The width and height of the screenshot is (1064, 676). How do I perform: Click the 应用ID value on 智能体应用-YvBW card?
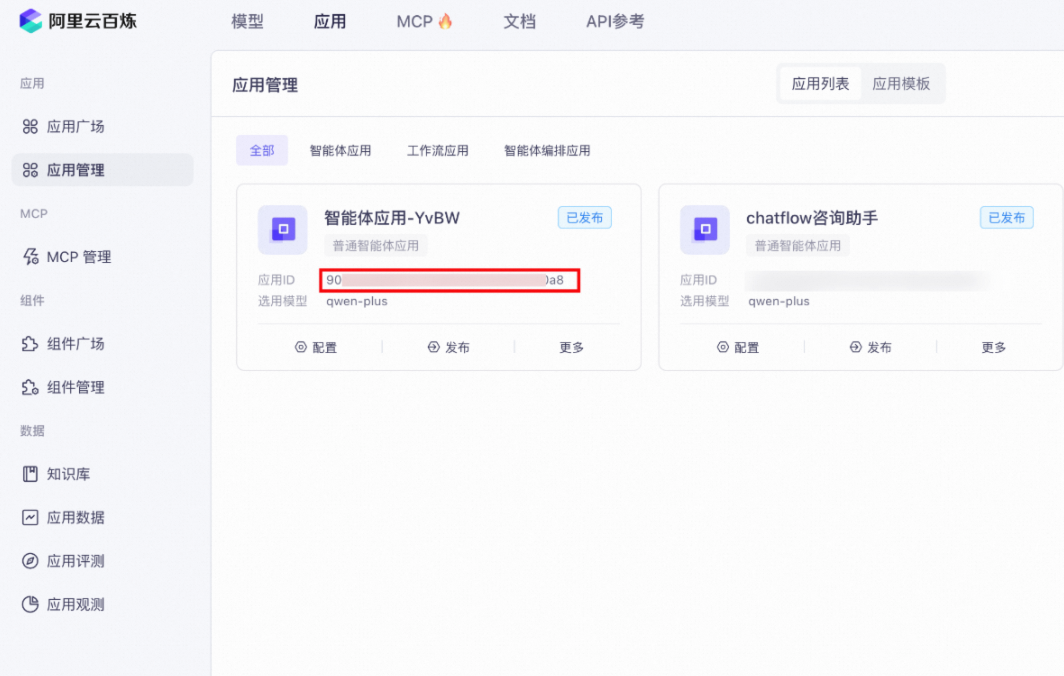[449, 280]
